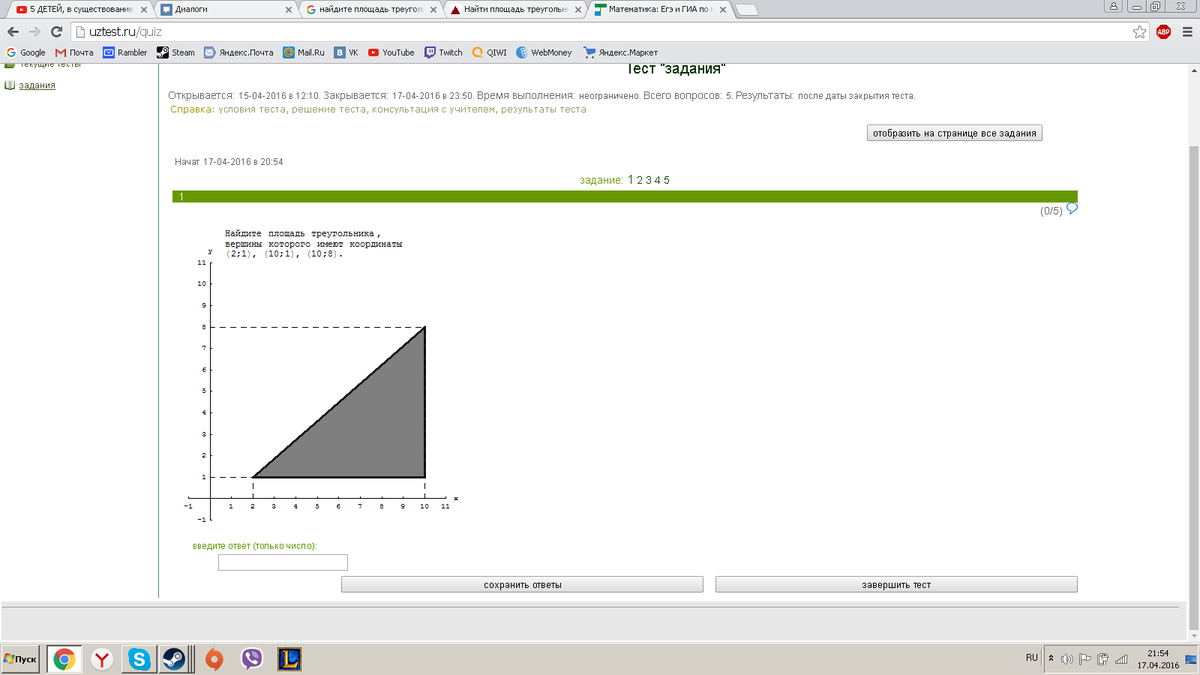Open Skype from the taskbar
The image size is (1200, 675).
(138, 659)
